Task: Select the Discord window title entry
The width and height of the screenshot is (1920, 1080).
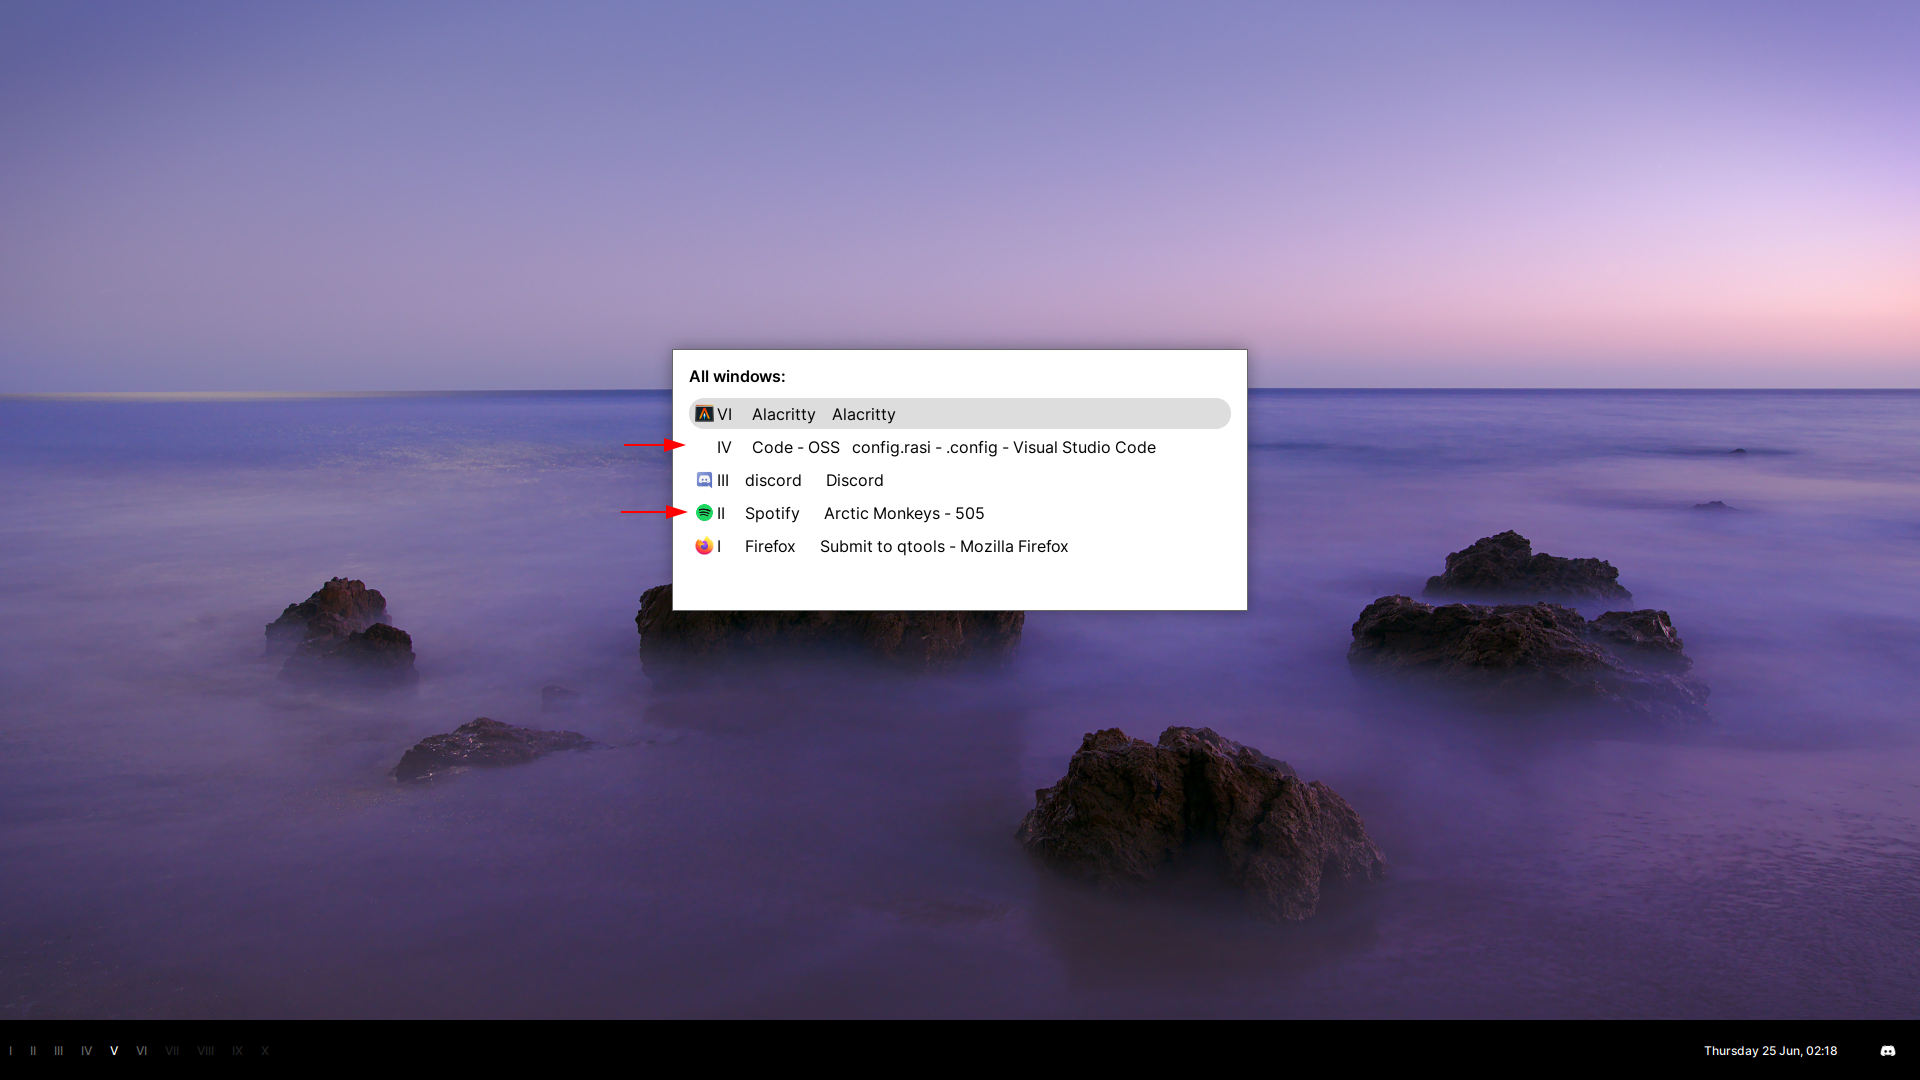Action: [x=854, y=480]
